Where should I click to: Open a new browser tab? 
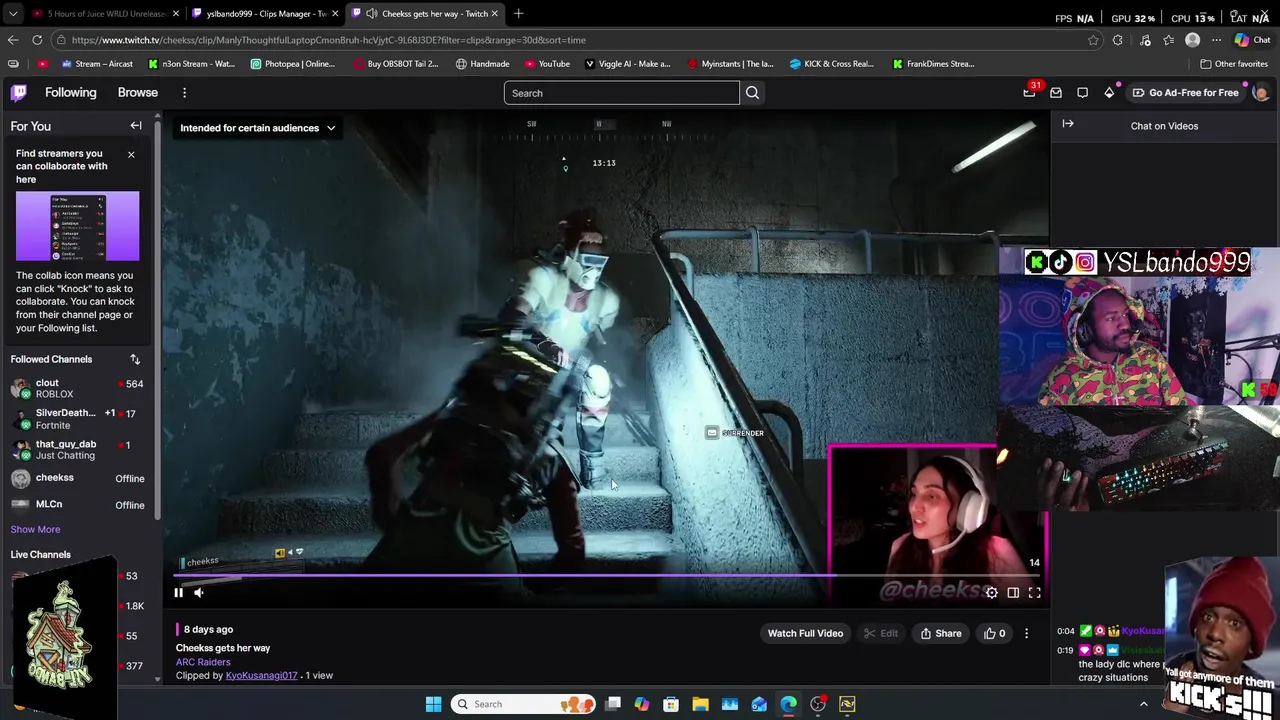coord(518,14)
